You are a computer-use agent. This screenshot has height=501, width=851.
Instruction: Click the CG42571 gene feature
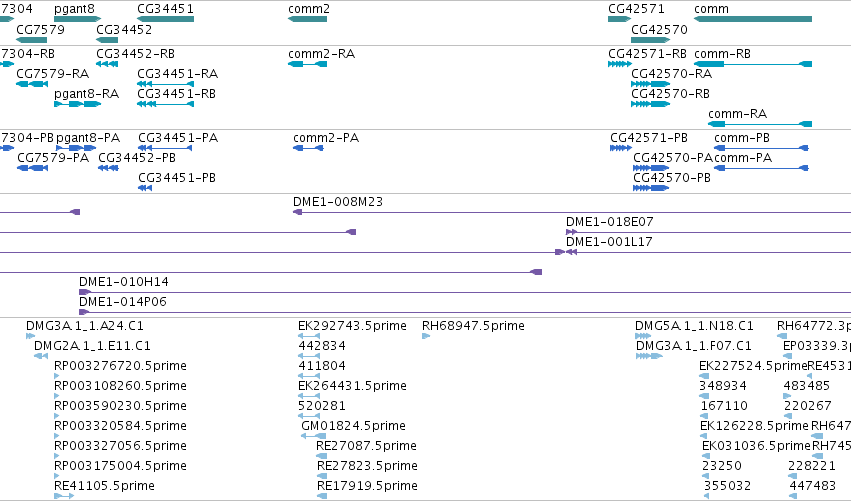(619, 19)
